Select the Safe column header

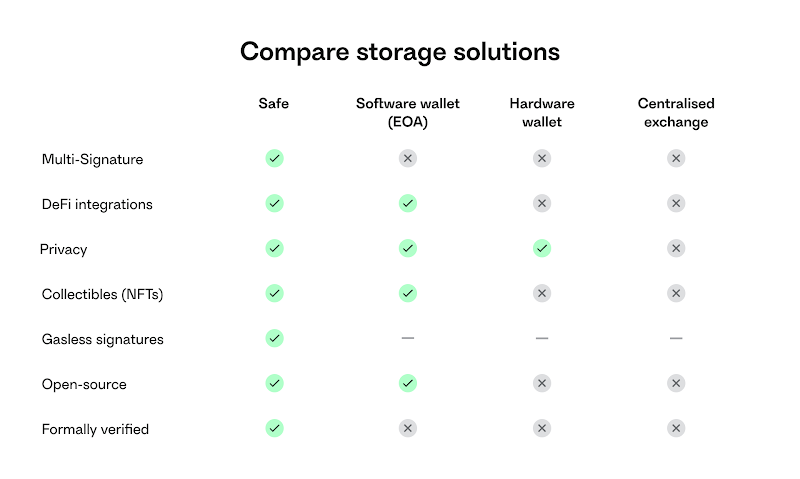point(273,104)
